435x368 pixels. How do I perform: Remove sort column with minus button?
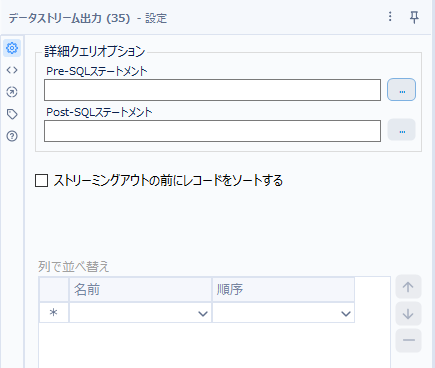(x=408, y=340)
